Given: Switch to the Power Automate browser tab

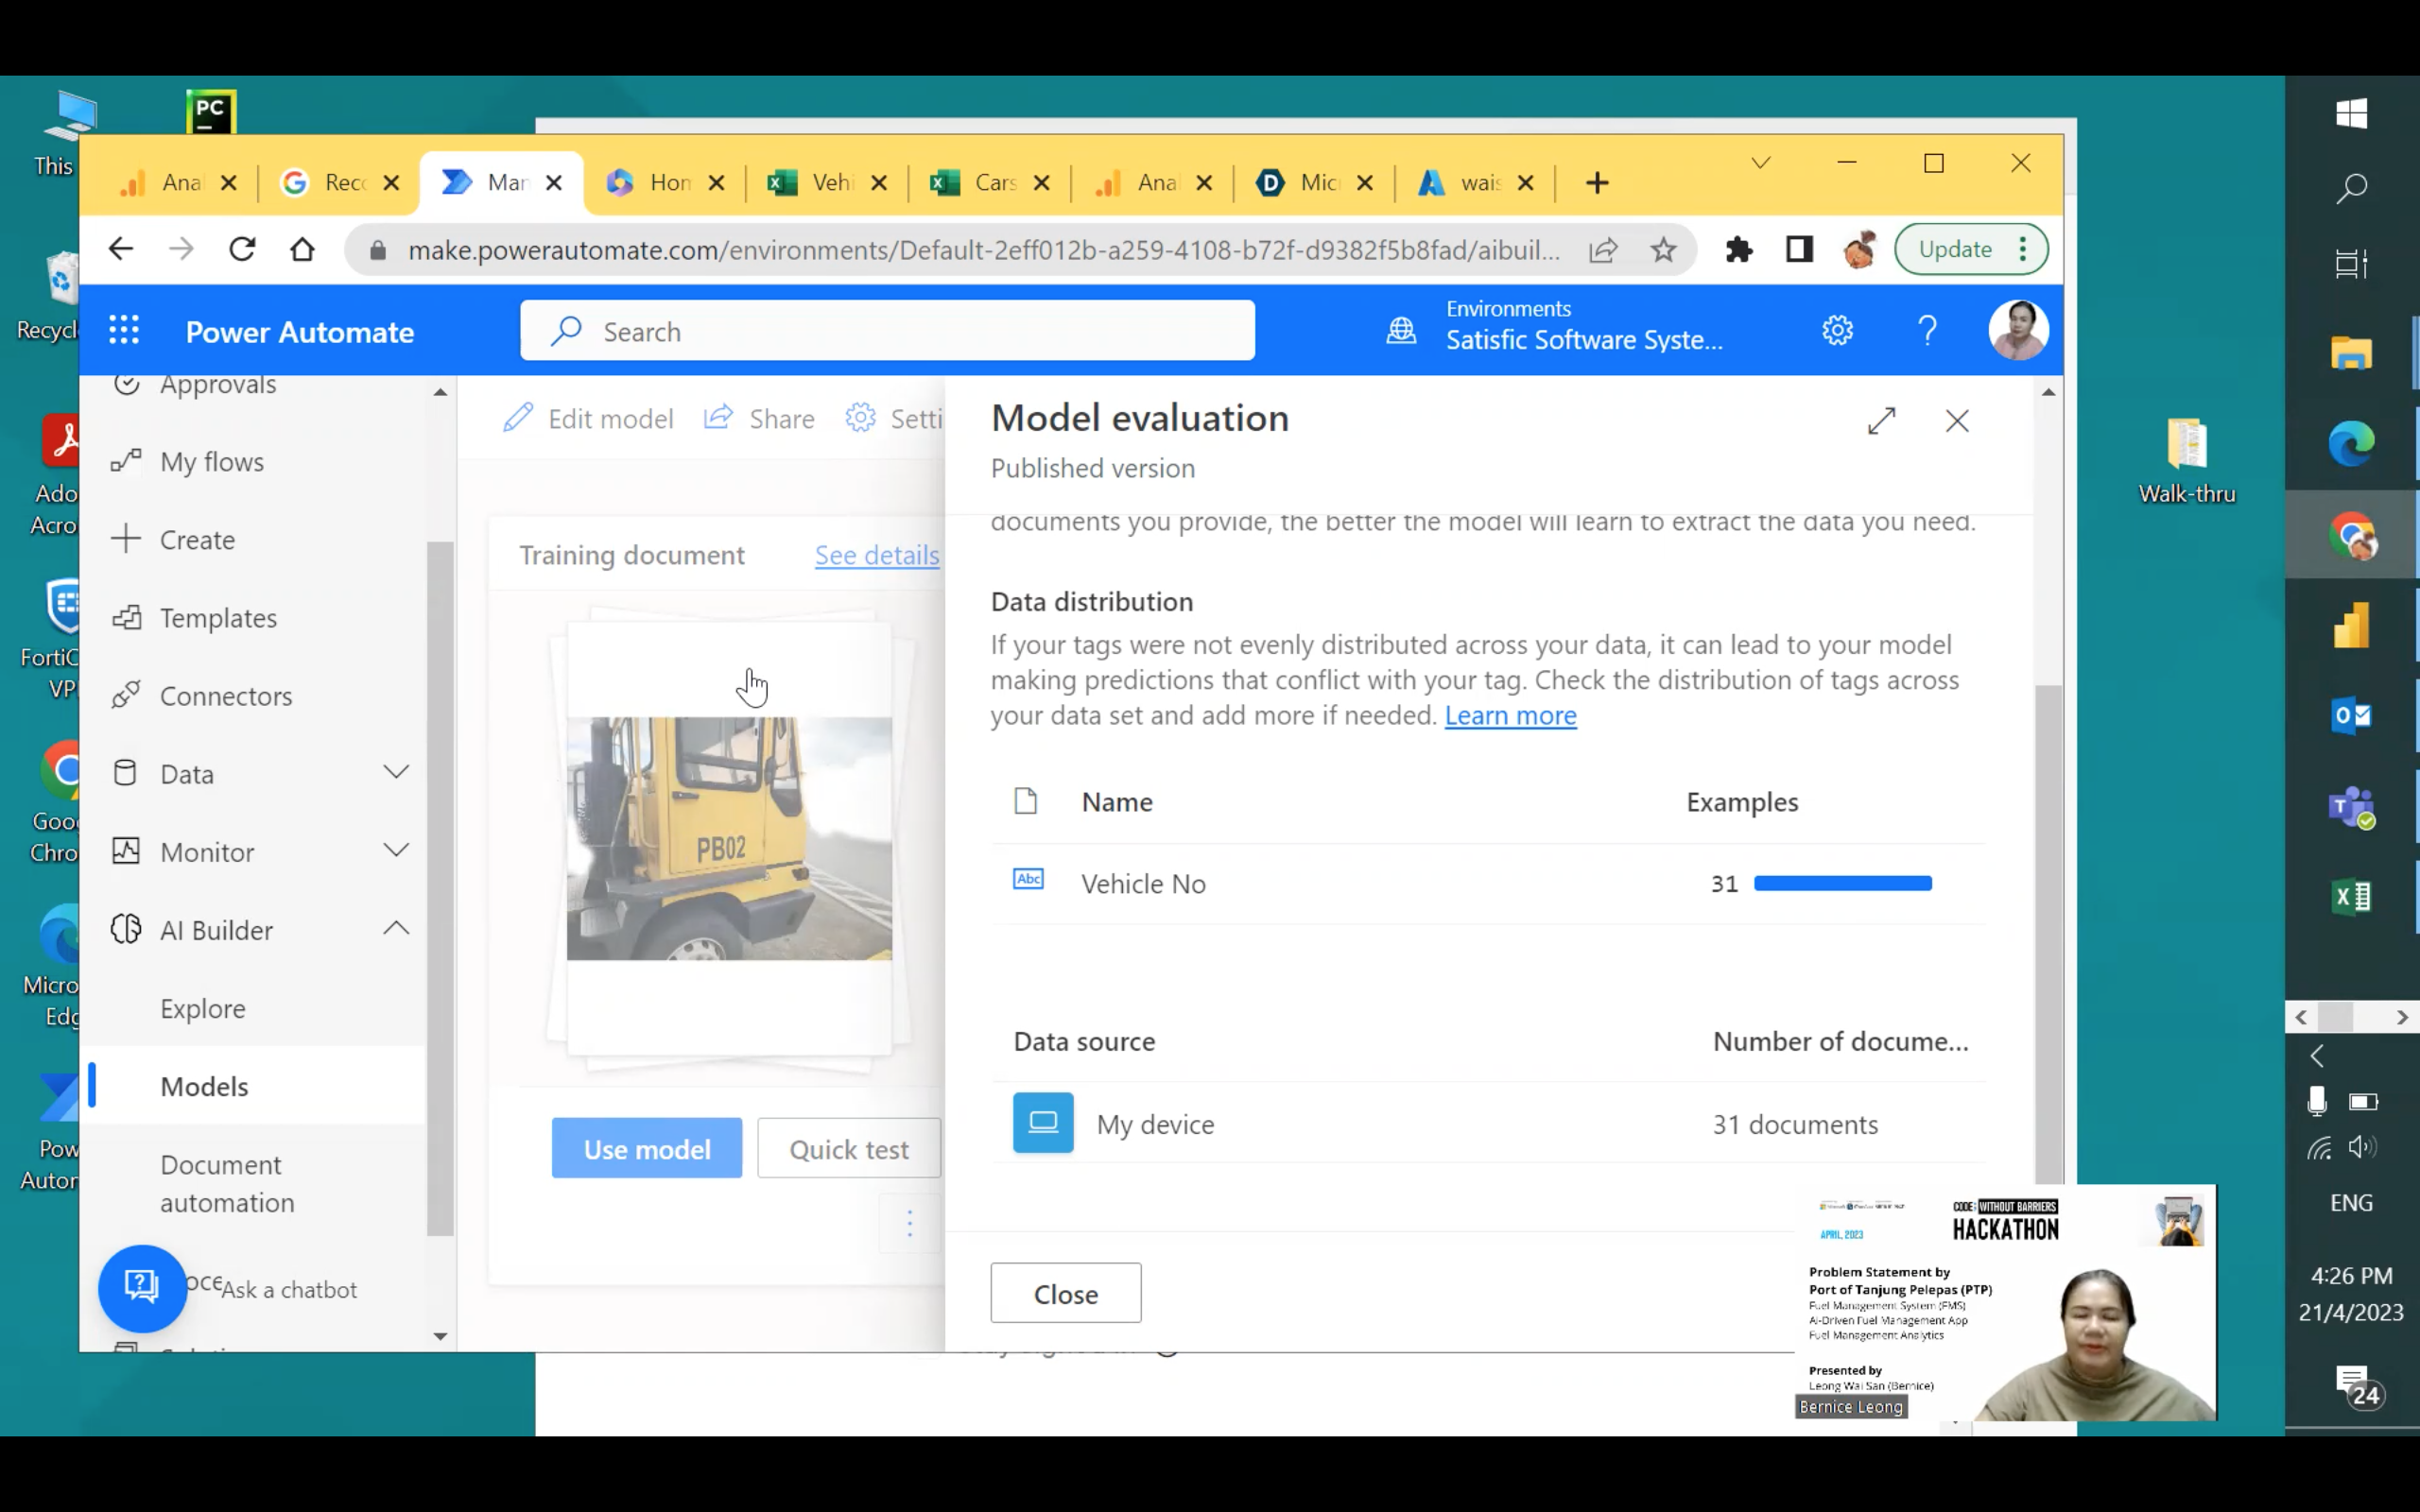Looking at the screenshot, I should click(500, 182).
